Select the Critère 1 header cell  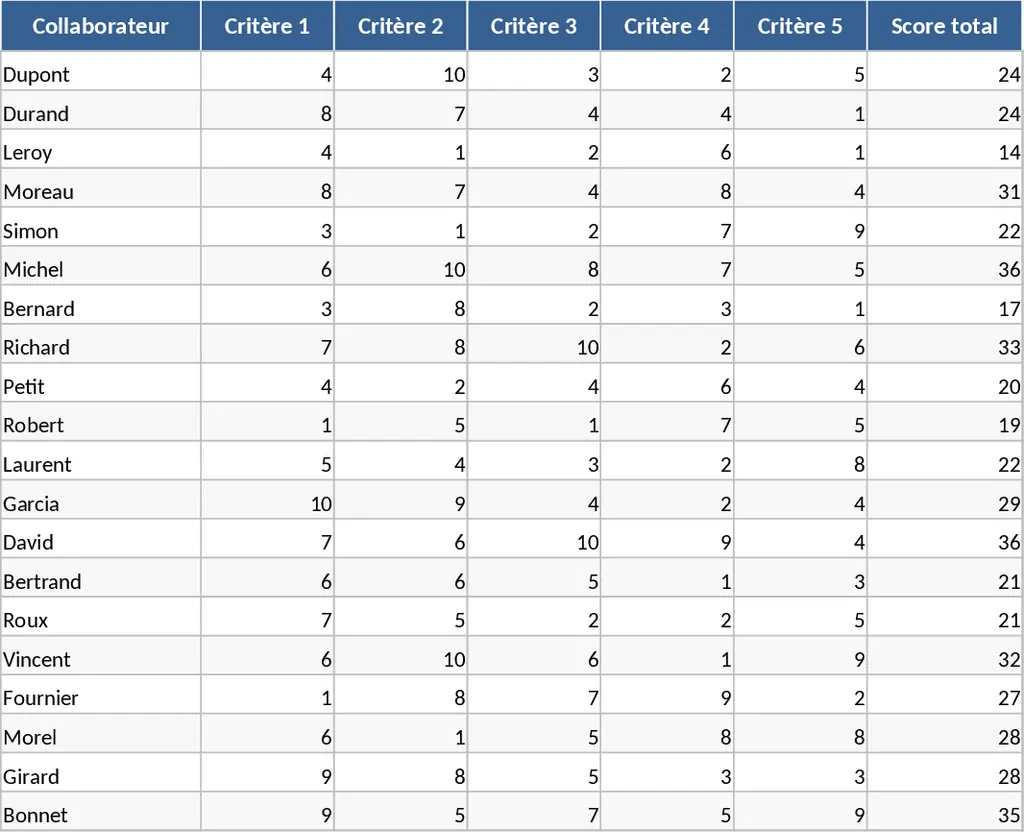[x=267, y=26]
